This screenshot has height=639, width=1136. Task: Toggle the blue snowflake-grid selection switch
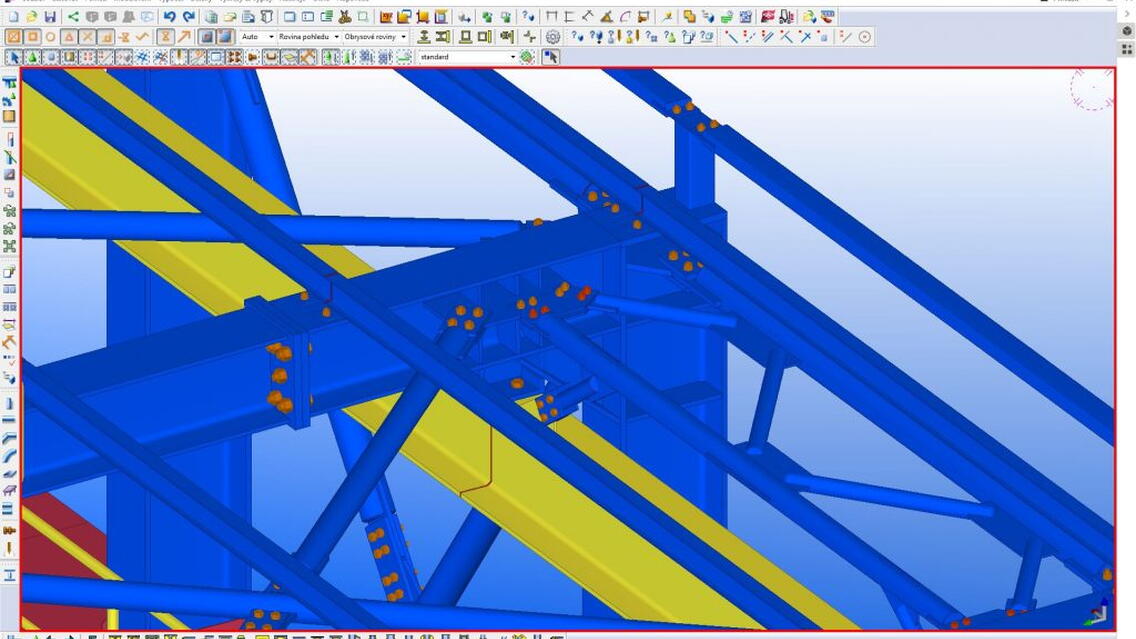[x=143, y=57]
